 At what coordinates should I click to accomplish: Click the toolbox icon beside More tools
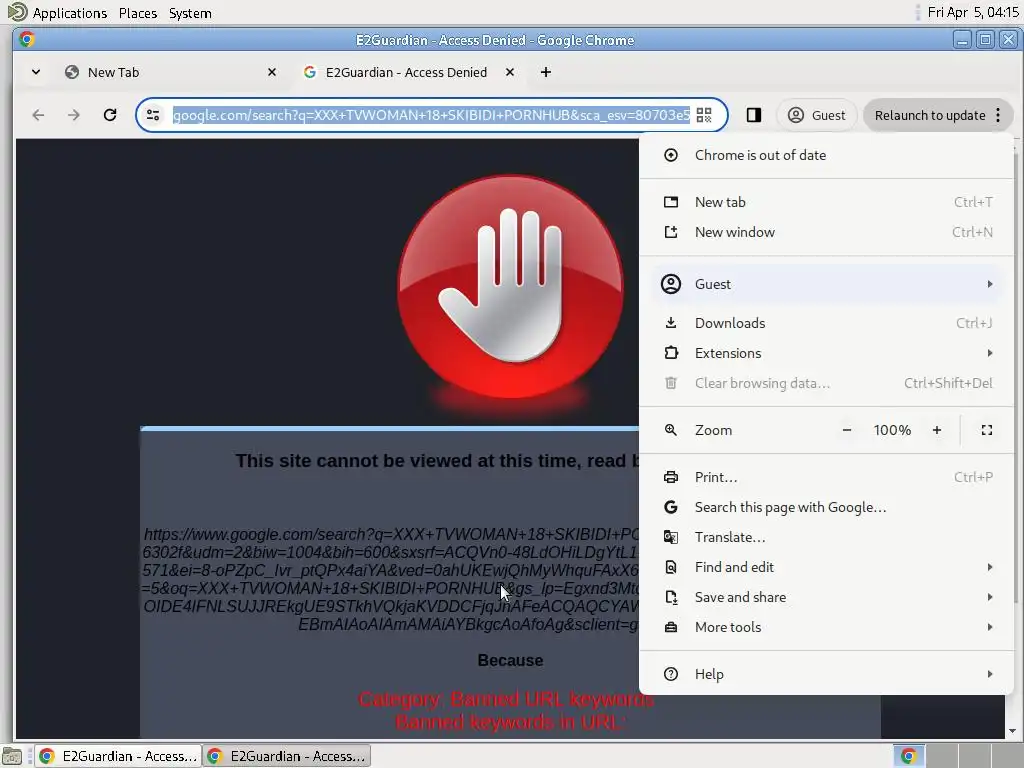671,628
